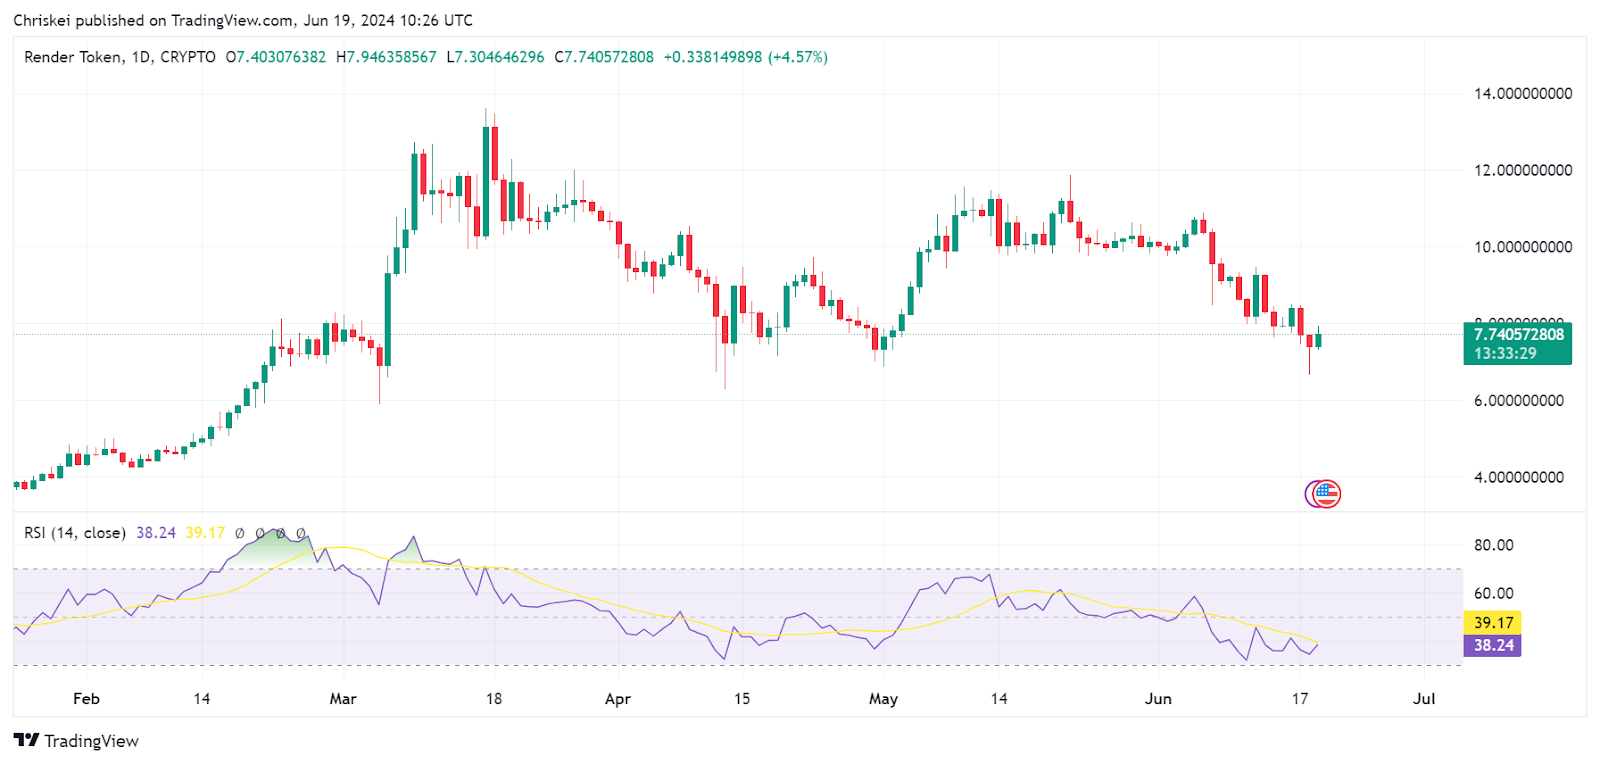Click the 12.000000000 price axis label
The image size is (1600, 764).
[x=1523, y=170]
